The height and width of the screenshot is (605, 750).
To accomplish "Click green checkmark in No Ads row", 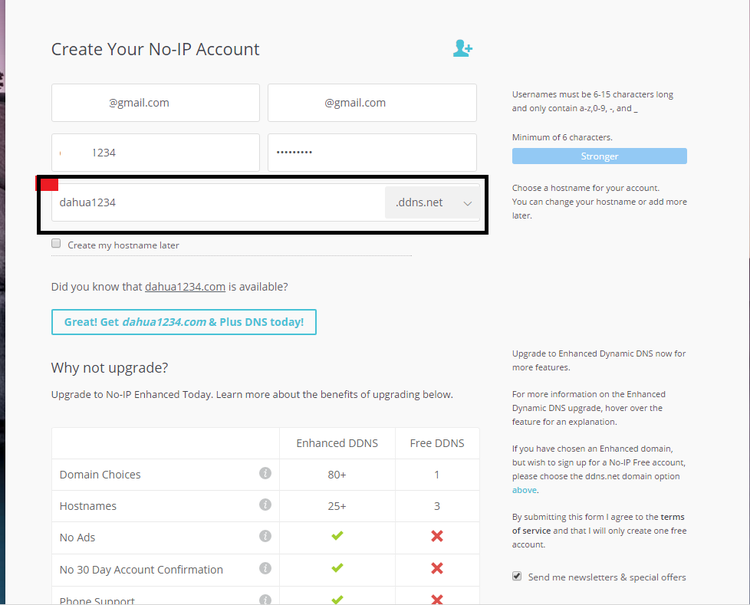I will point(337,537).
